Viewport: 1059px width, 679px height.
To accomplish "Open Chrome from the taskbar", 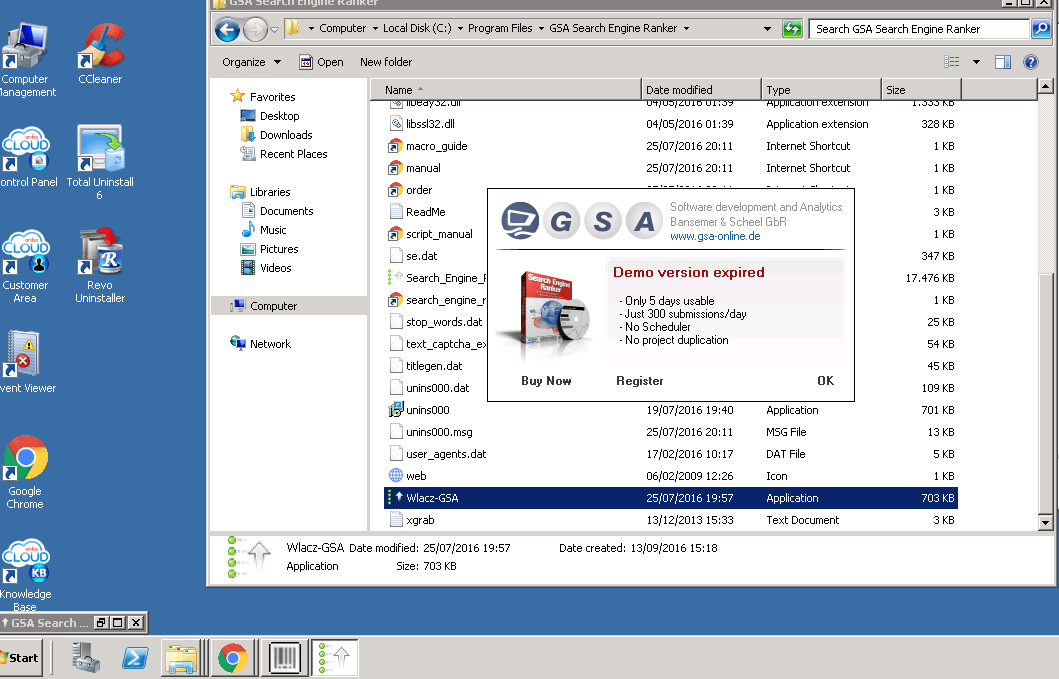I will (233, 658).
